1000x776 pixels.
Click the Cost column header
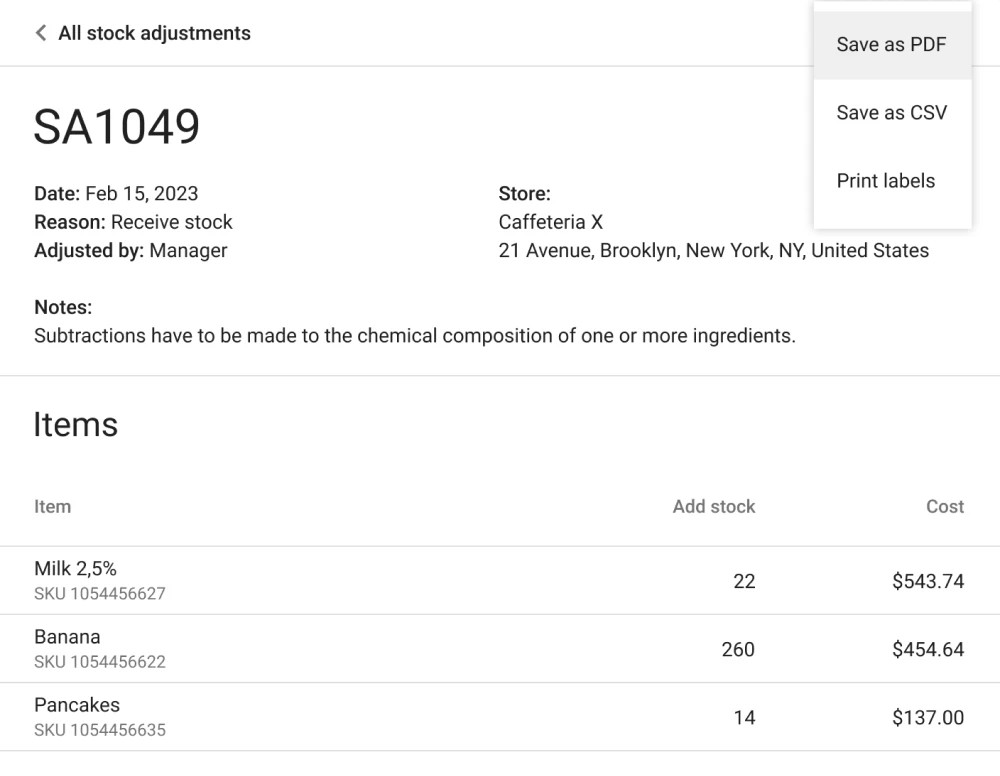point(944,507)
